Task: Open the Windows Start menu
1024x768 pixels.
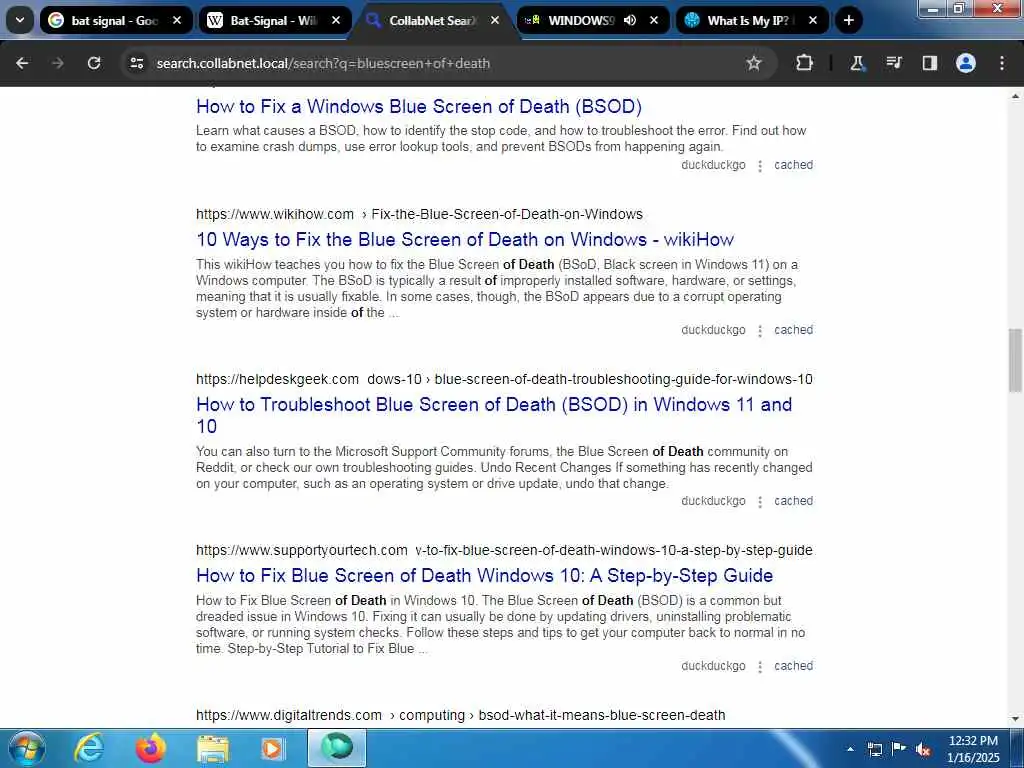Action: coord(27,748)
